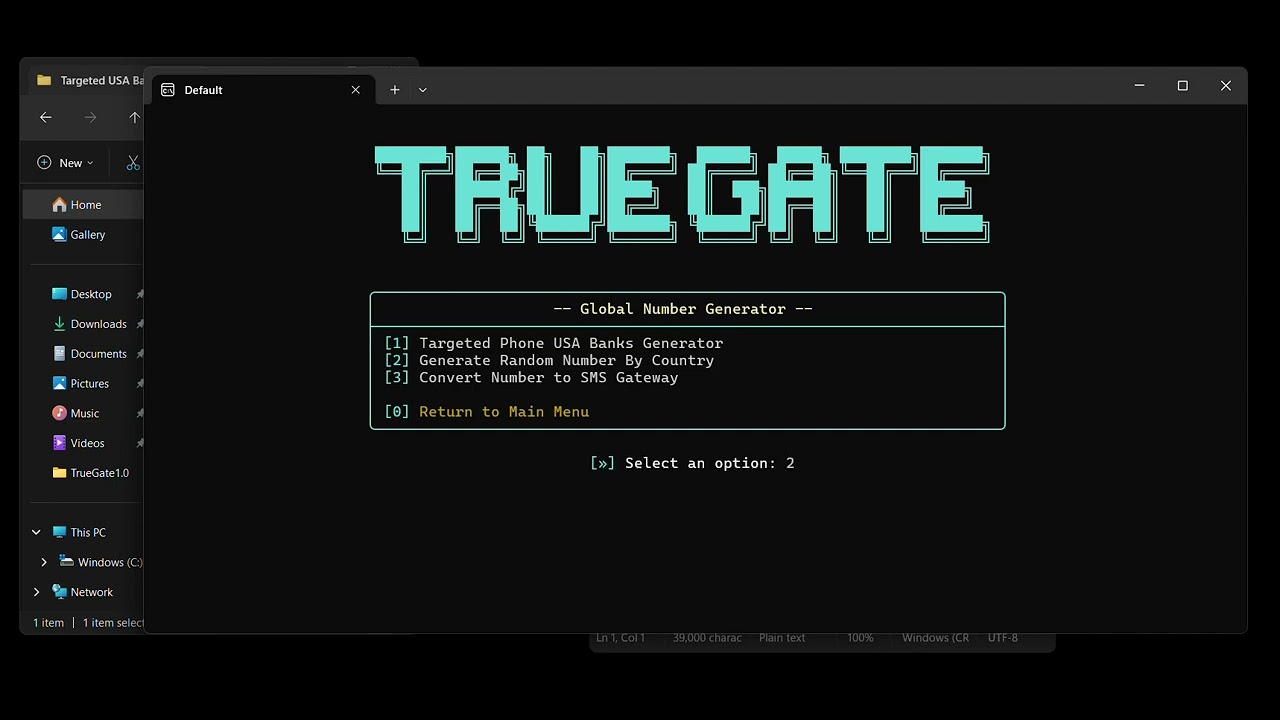
Task: Click the Videos icon in sidebar
Action: pos(59,443)
